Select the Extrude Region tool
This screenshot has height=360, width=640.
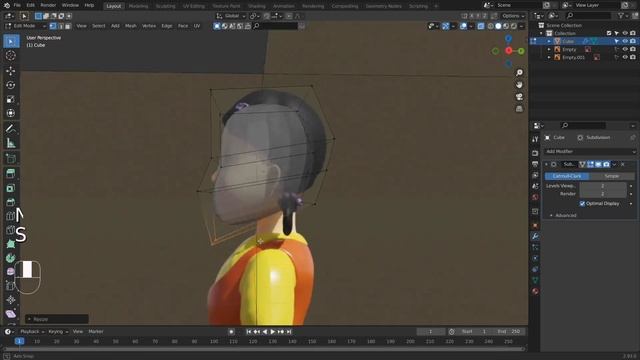pos(11,173)
